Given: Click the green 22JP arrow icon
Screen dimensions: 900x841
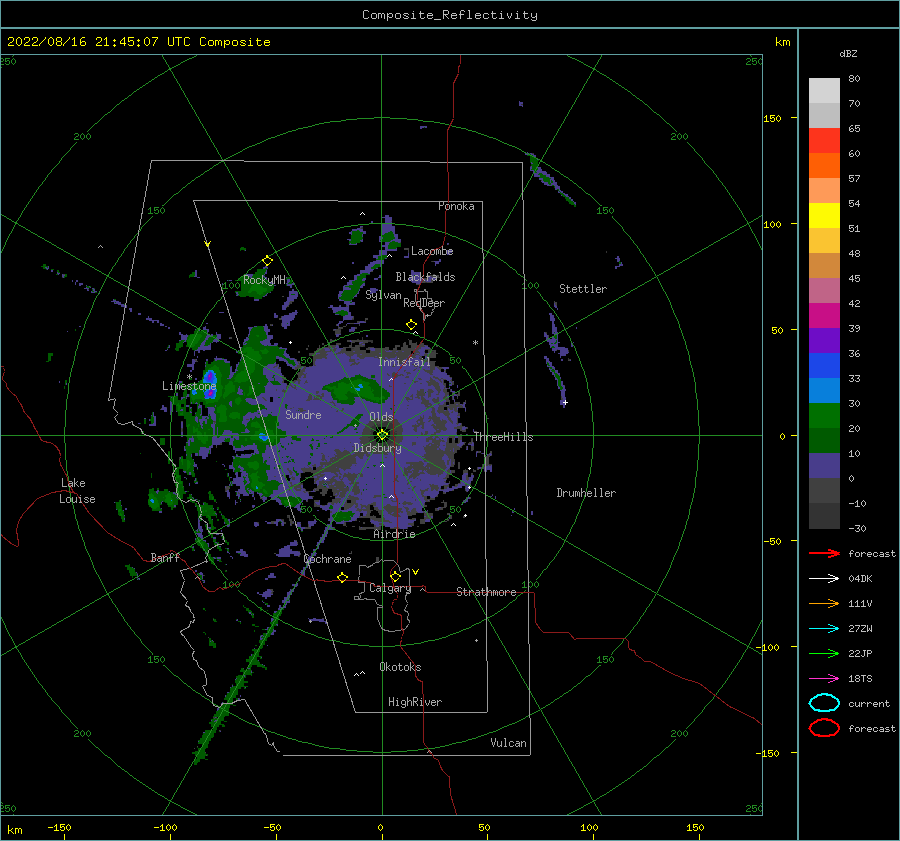Looking at the screenshot, I should point(824,653).
